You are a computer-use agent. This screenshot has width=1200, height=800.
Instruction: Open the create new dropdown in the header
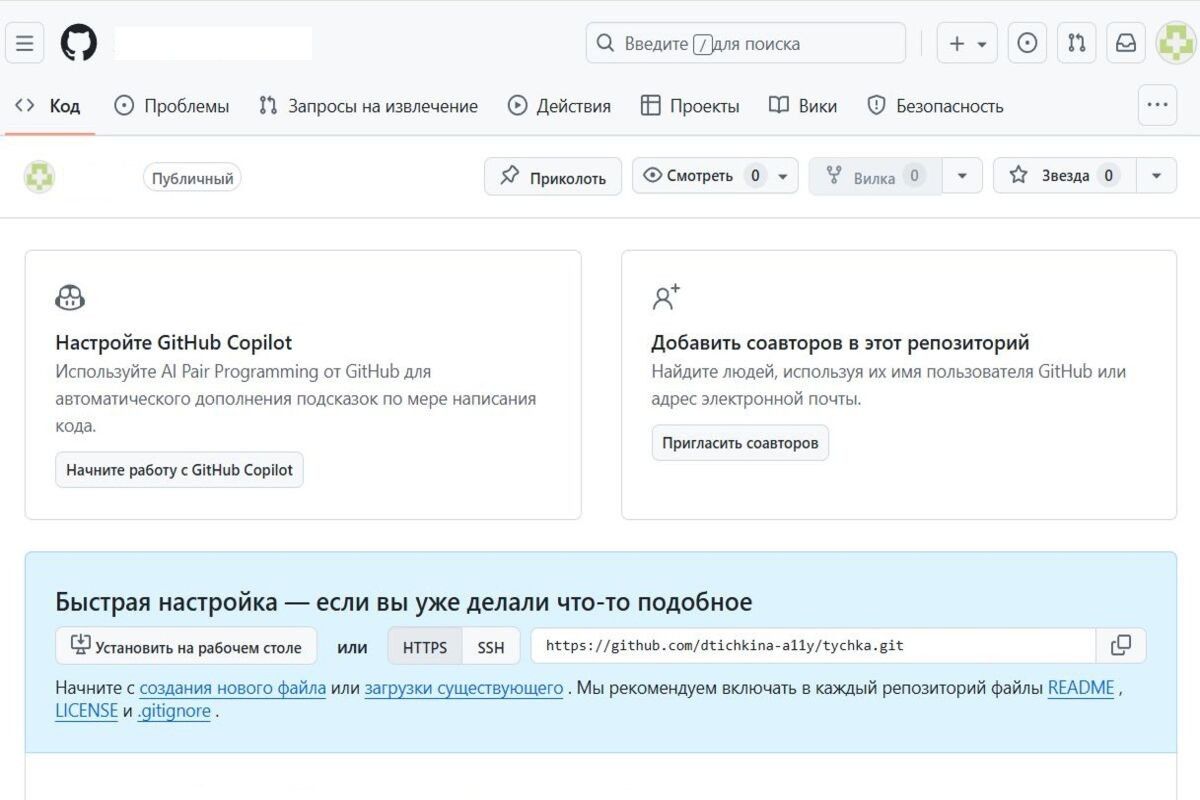[x=965, y=42]
